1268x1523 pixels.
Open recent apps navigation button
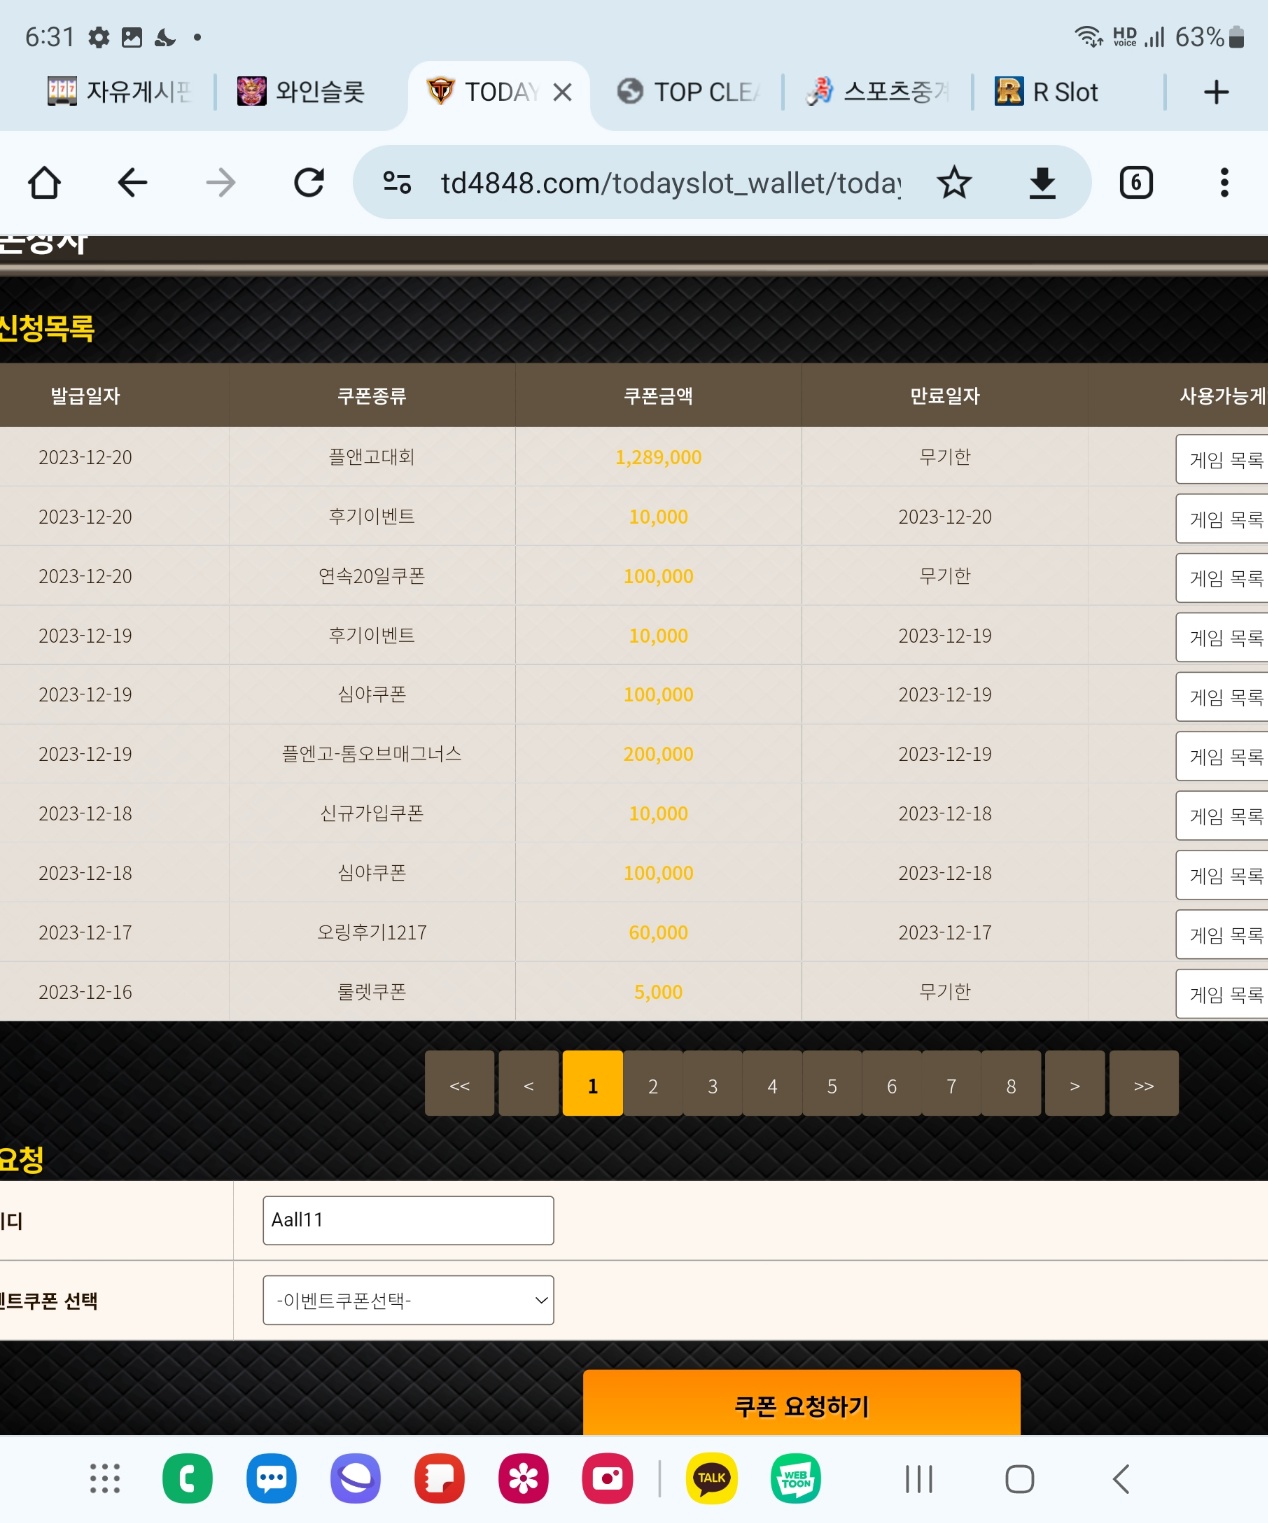(x=918, y=1479)
